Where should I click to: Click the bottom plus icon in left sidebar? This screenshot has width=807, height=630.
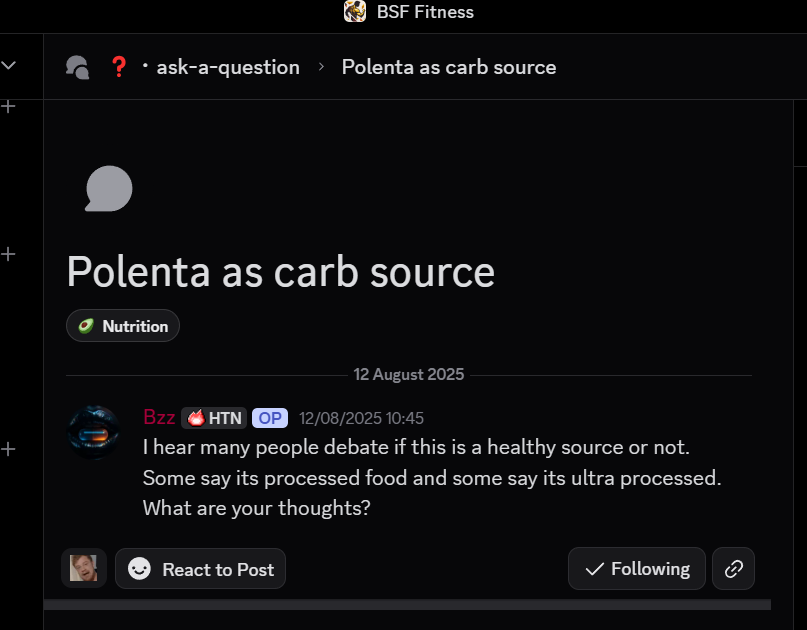(8, 449)
